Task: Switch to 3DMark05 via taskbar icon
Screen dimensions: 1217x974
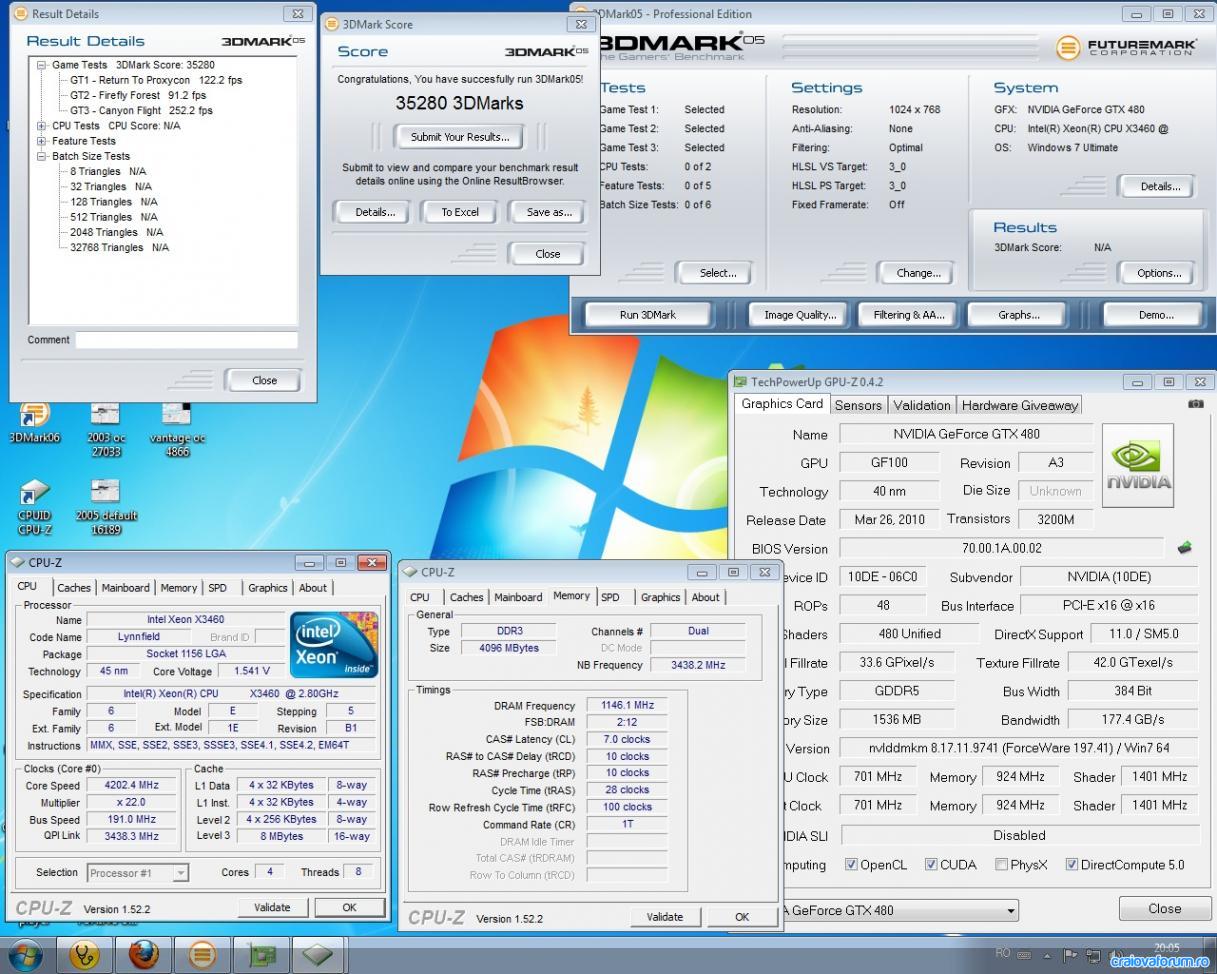Action: (x=203, y=956)
